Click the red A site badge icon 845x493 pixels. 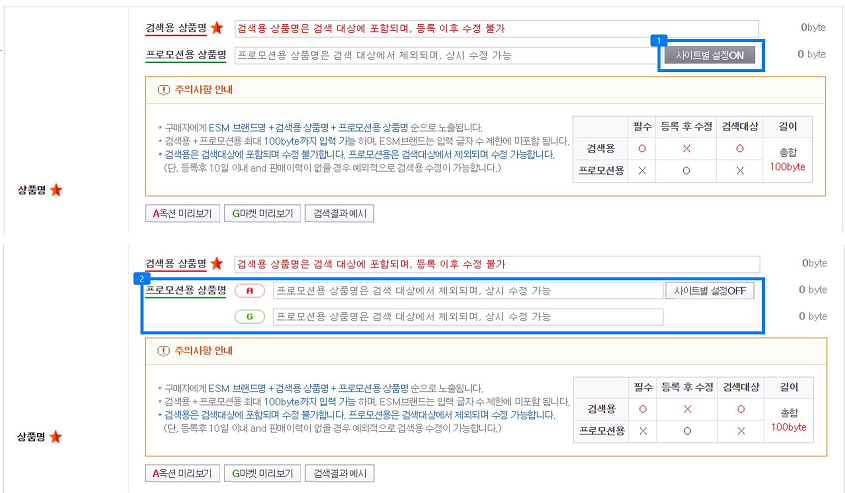[x=250, y=291]
